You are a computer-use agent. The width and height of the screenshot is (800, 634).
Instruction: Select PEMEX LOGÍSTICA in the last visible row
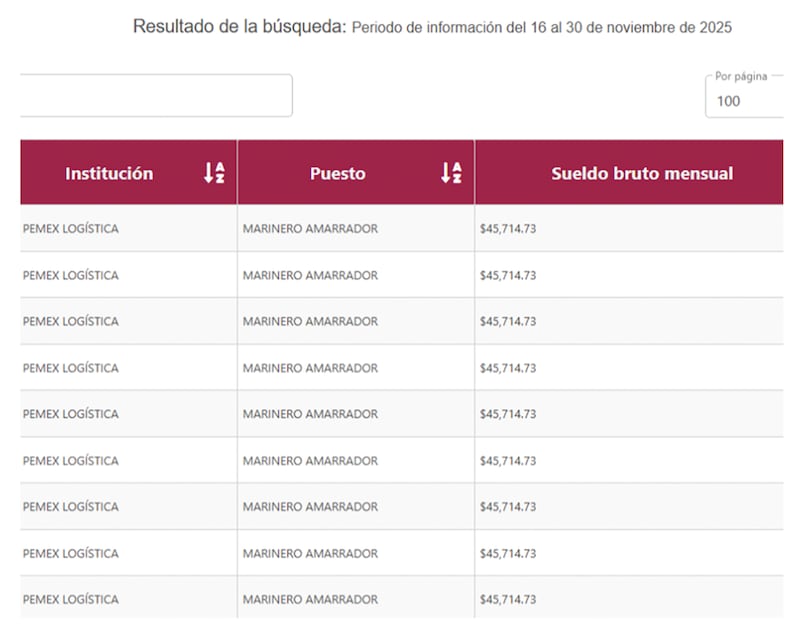70,600
